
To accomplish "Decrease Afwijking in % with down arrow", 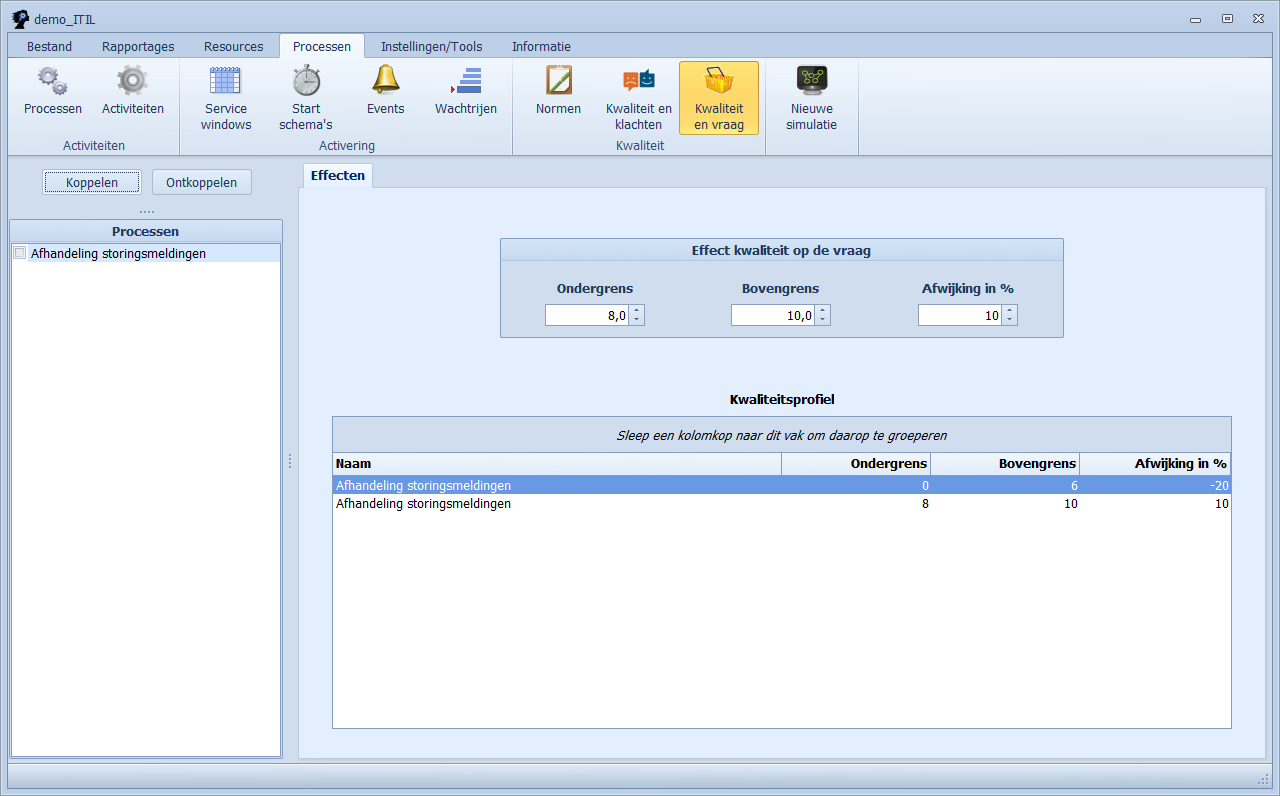I will (x=1010, y=320).
